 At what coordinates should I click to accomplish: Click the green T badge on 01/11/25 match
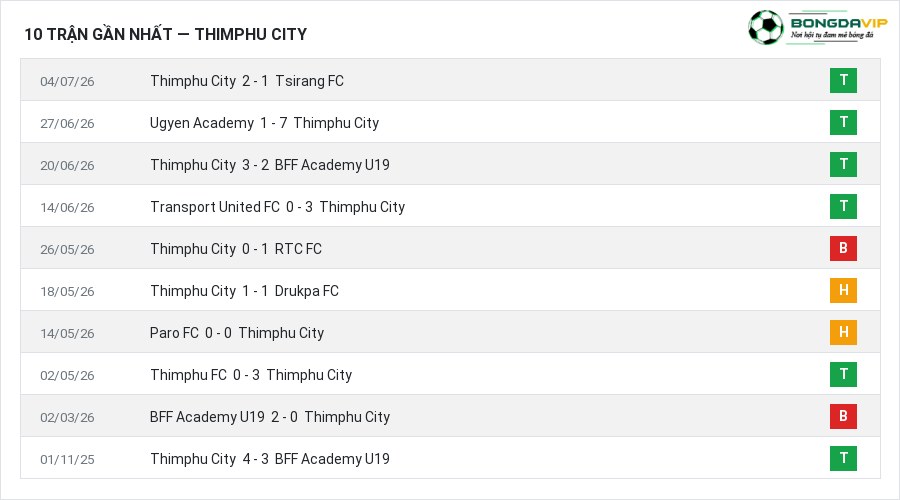[x=843, y=458]
